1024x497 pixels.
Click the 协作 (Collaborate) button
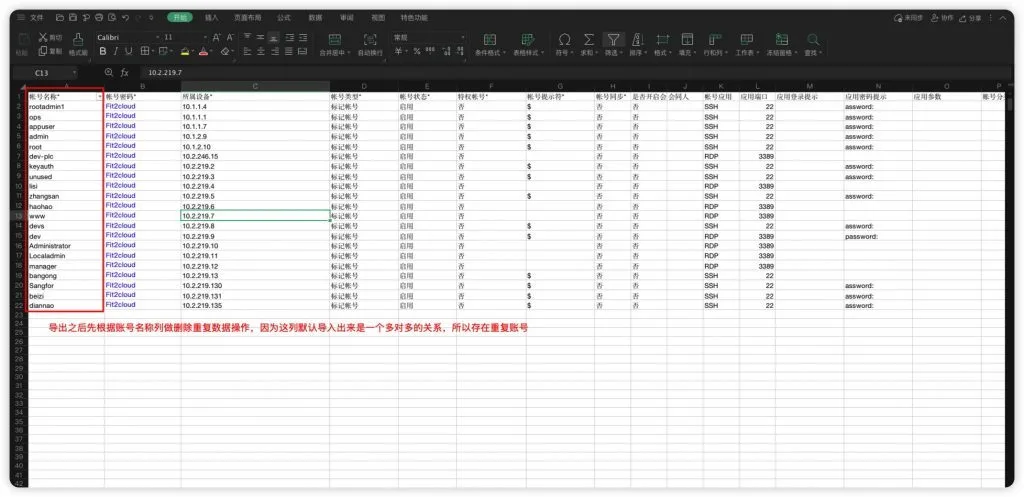pos(942,18)
